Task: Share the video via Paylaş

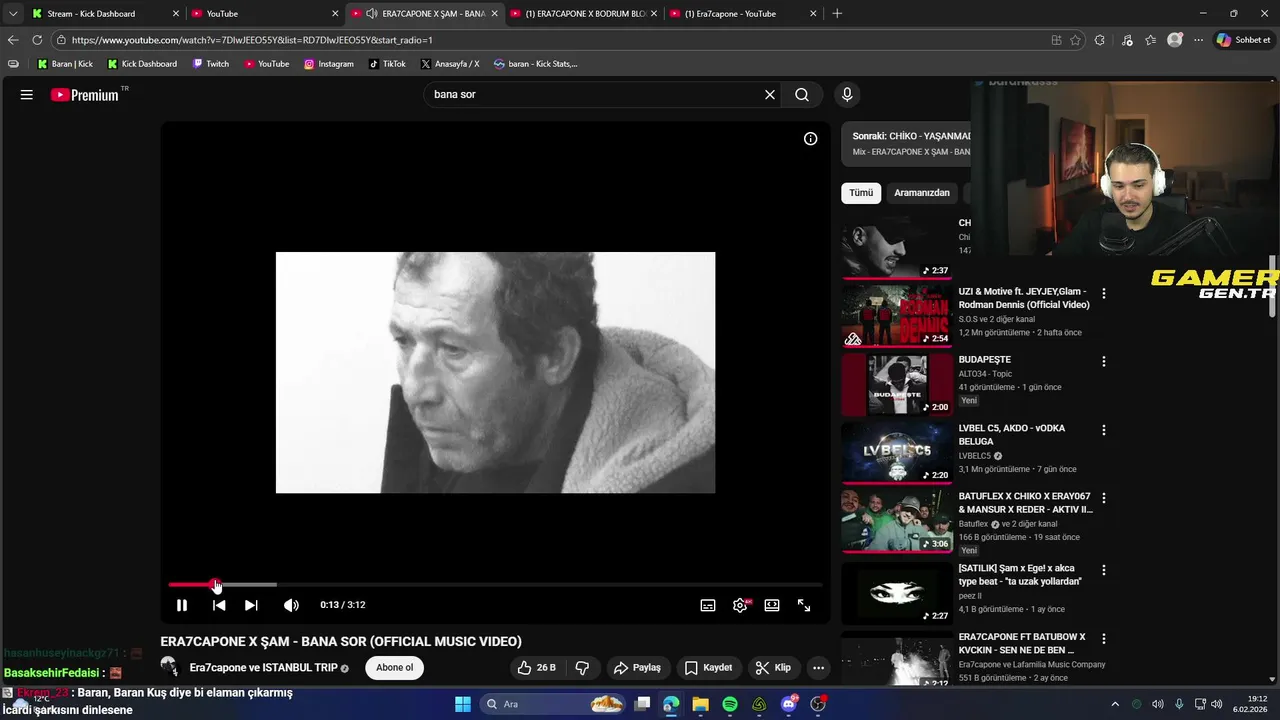Action: (637, 668)
